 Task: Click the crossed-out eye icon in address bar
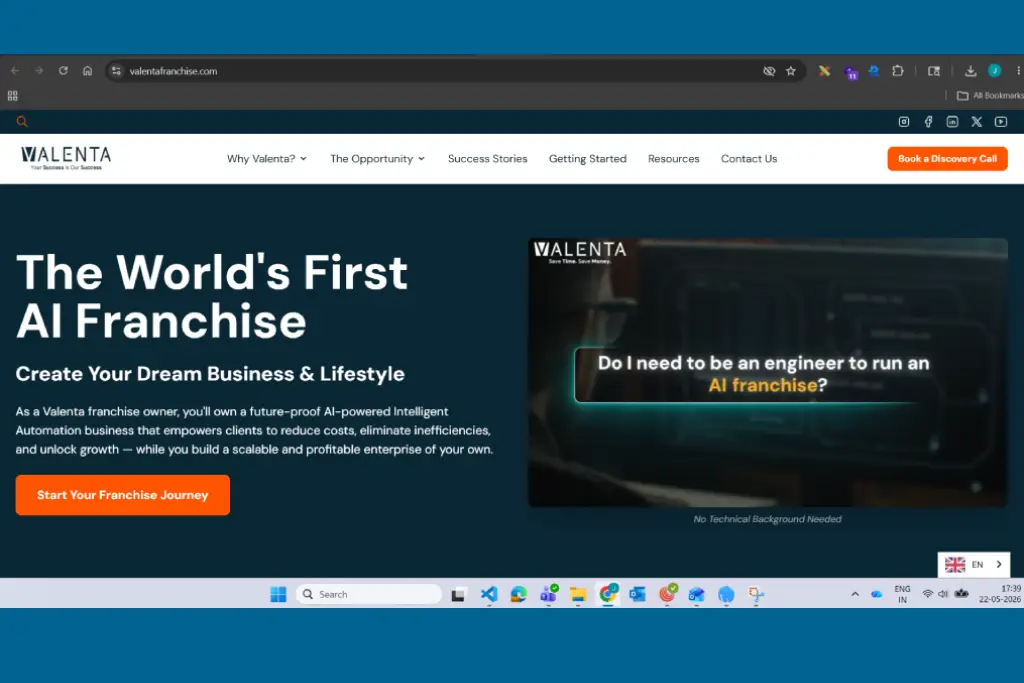(x=769, y=71)
